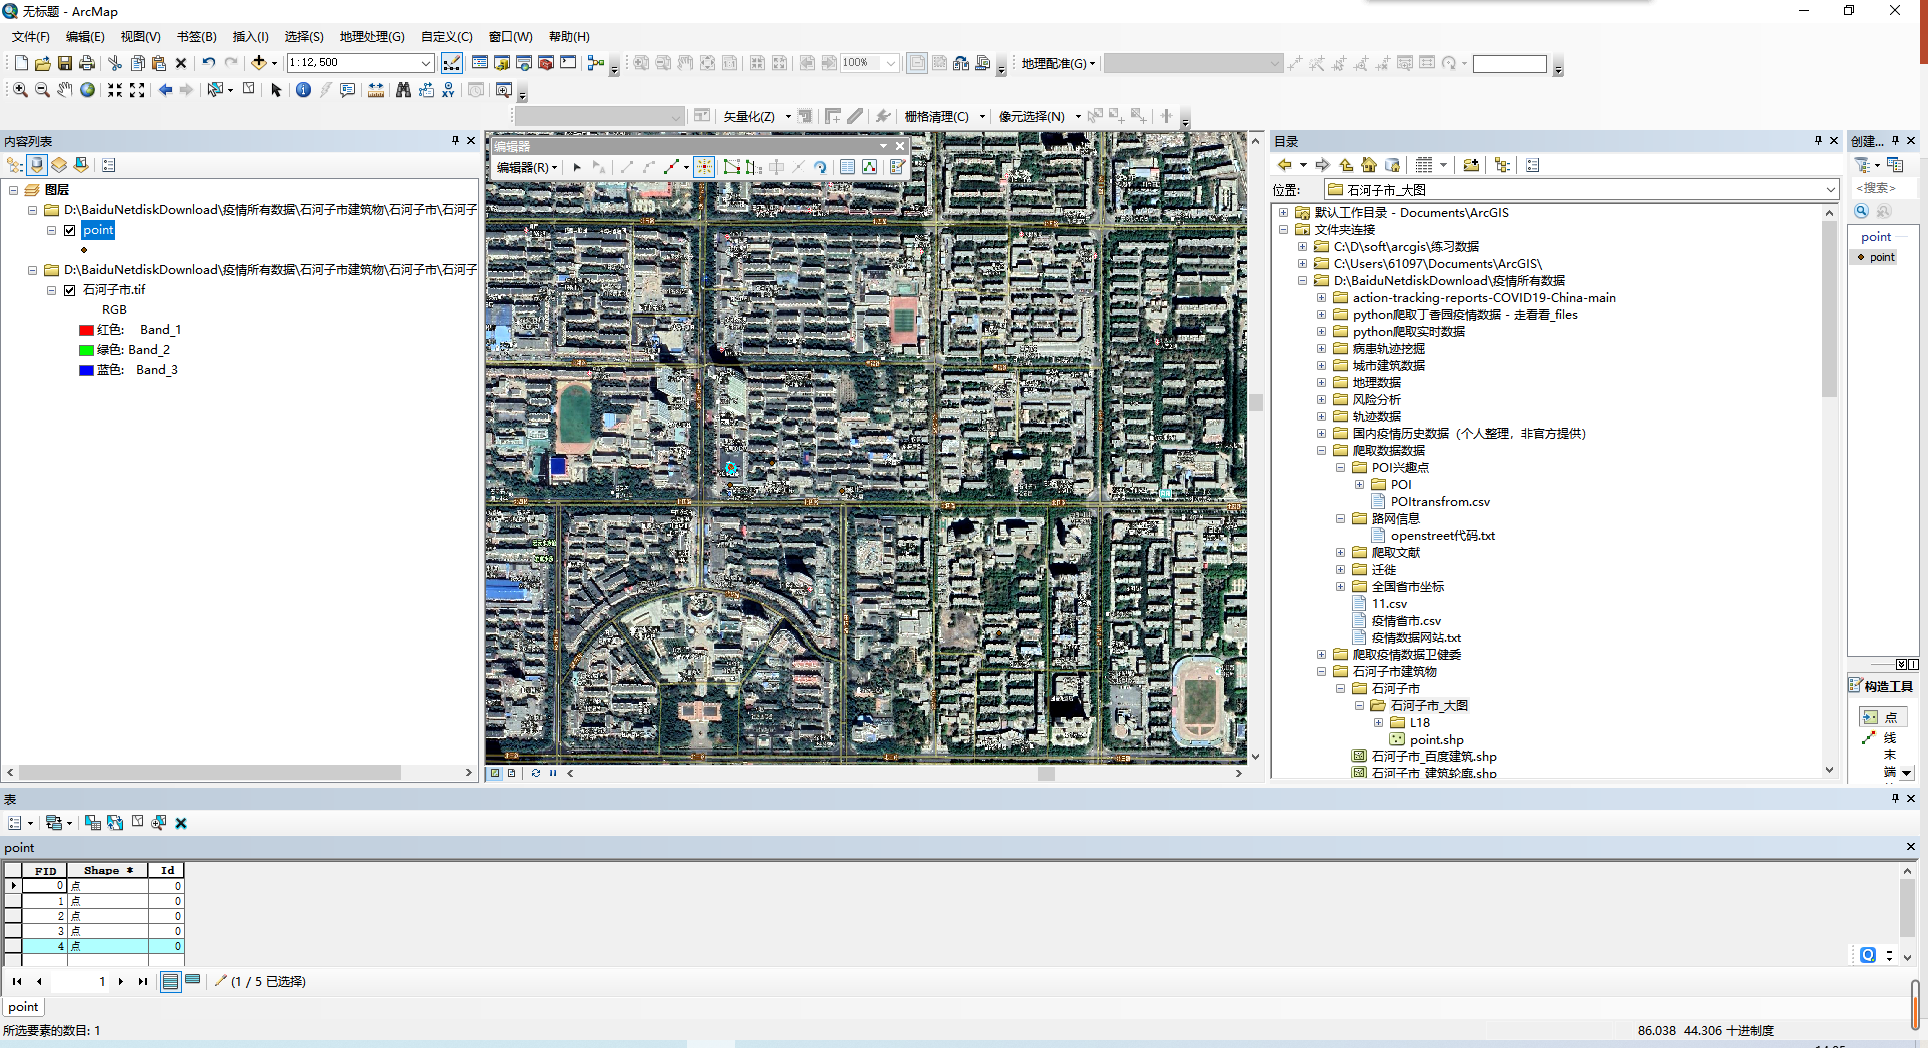
Task: Open the 地理处理(G) menu
Action: (x=371, y=37)
